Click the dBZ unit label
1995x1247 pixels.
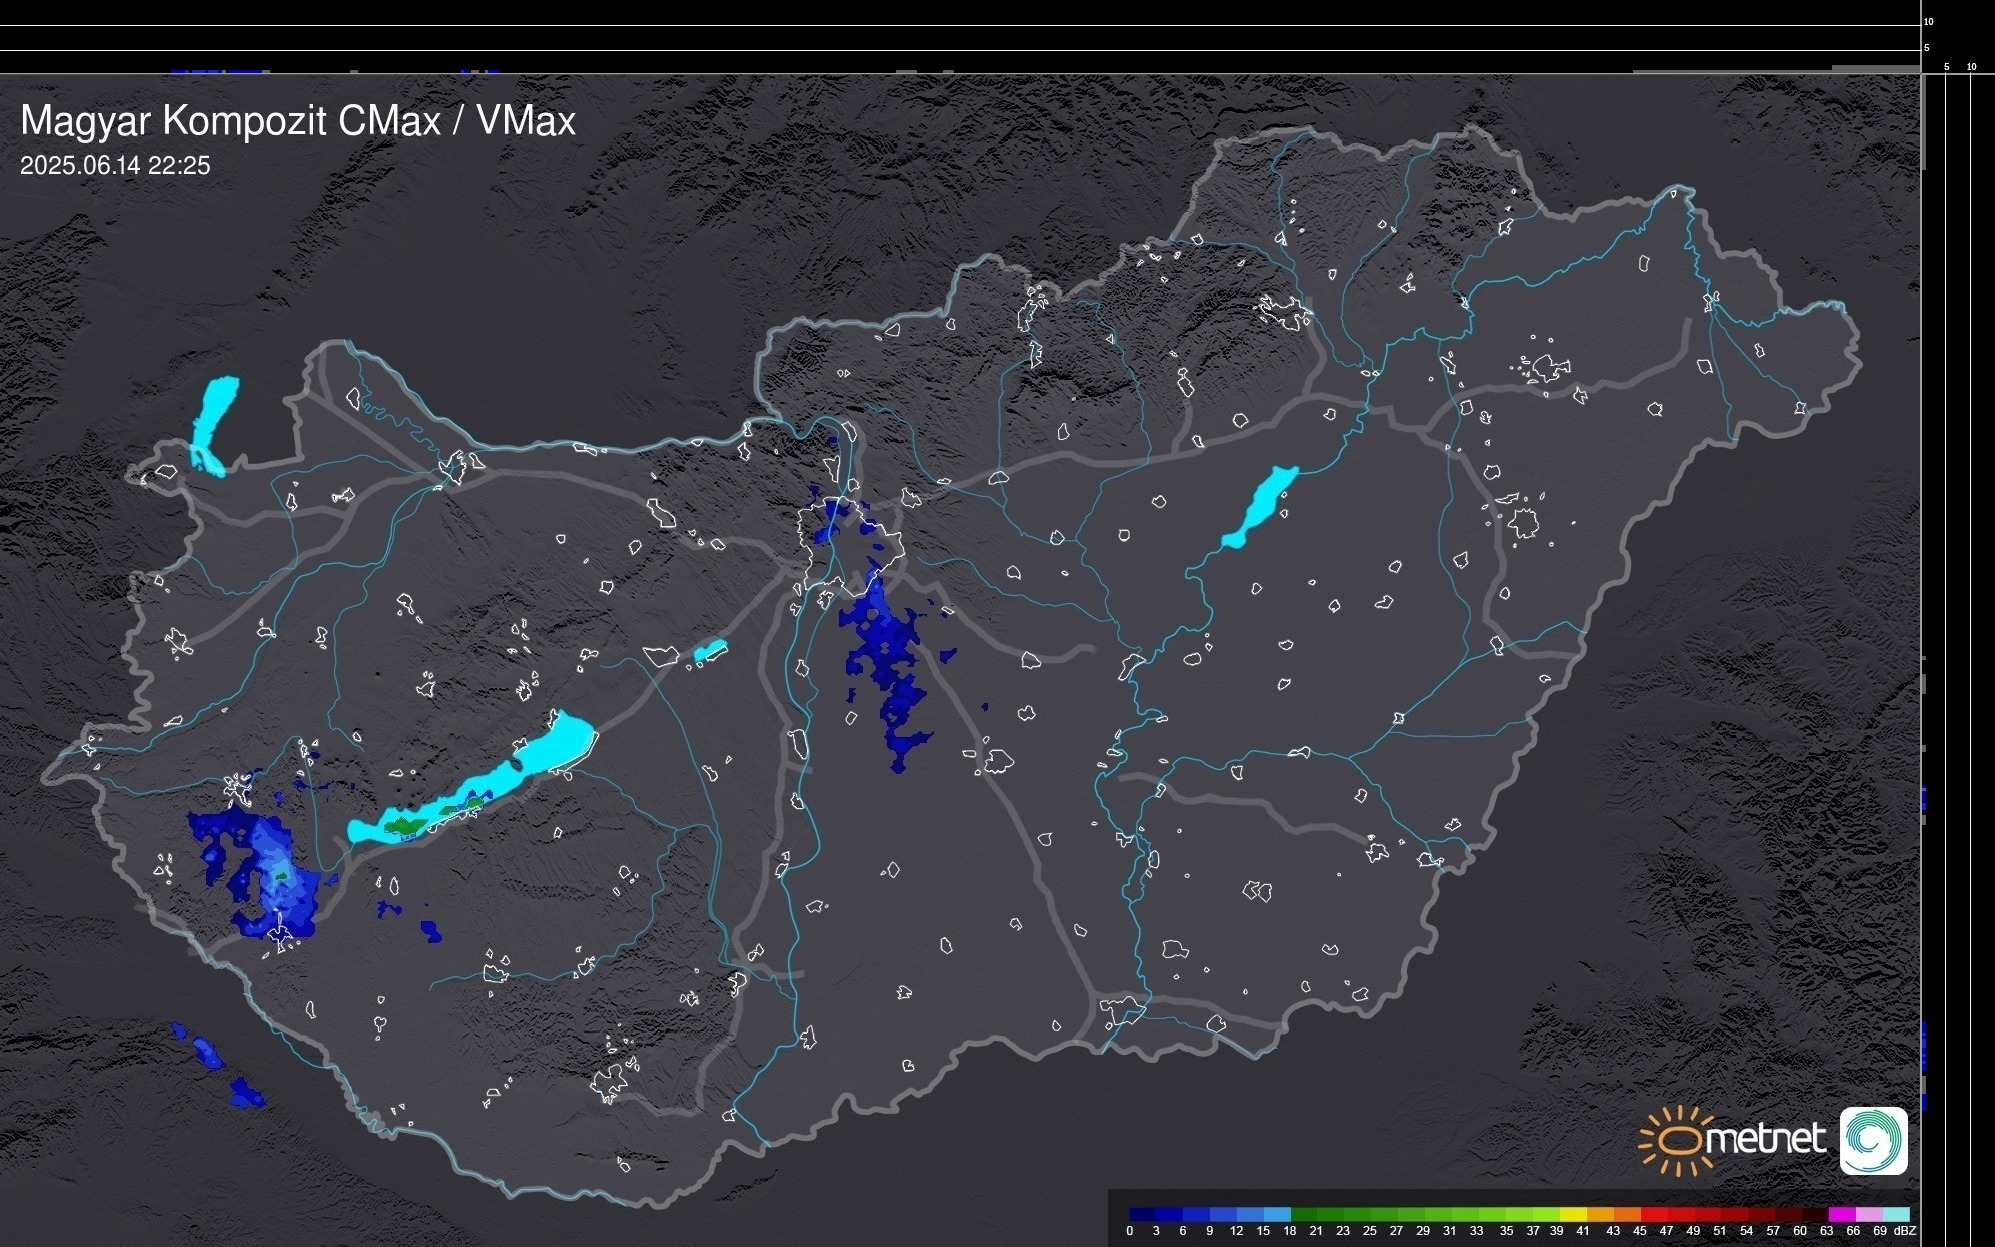coord(1904,1231)
